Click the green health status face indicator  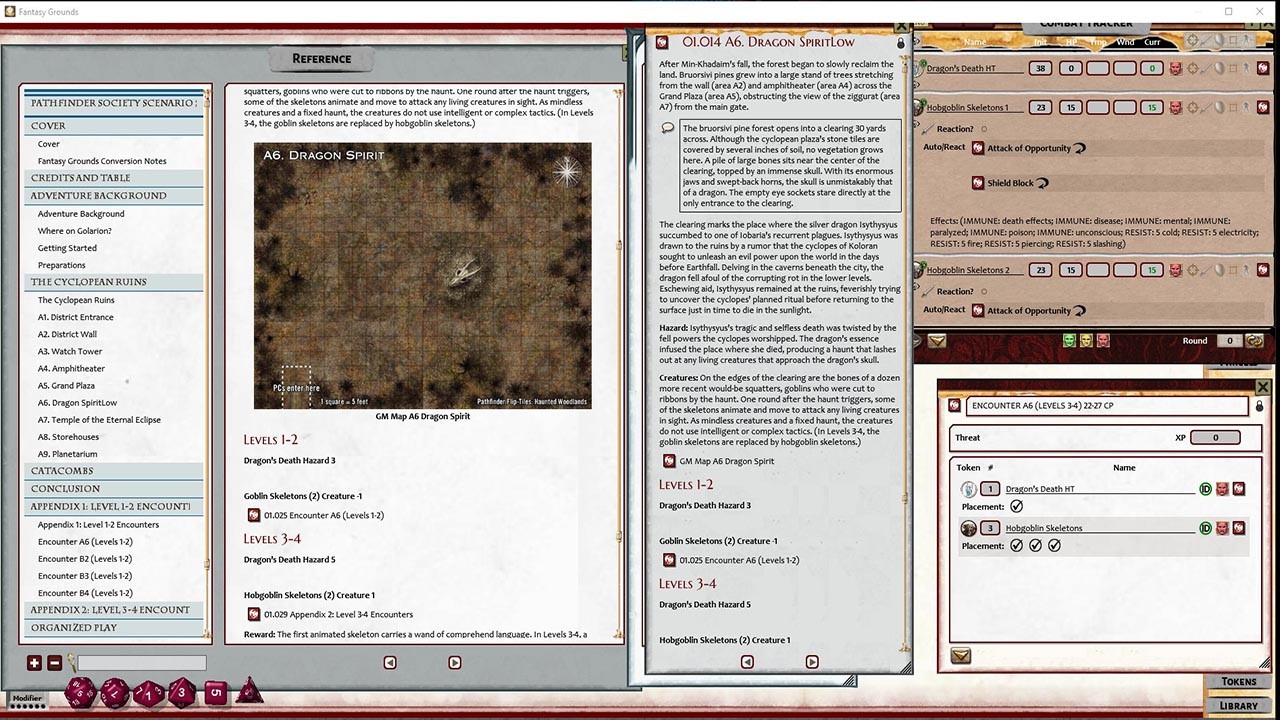pyautogui.click(x=1069, y=340)
